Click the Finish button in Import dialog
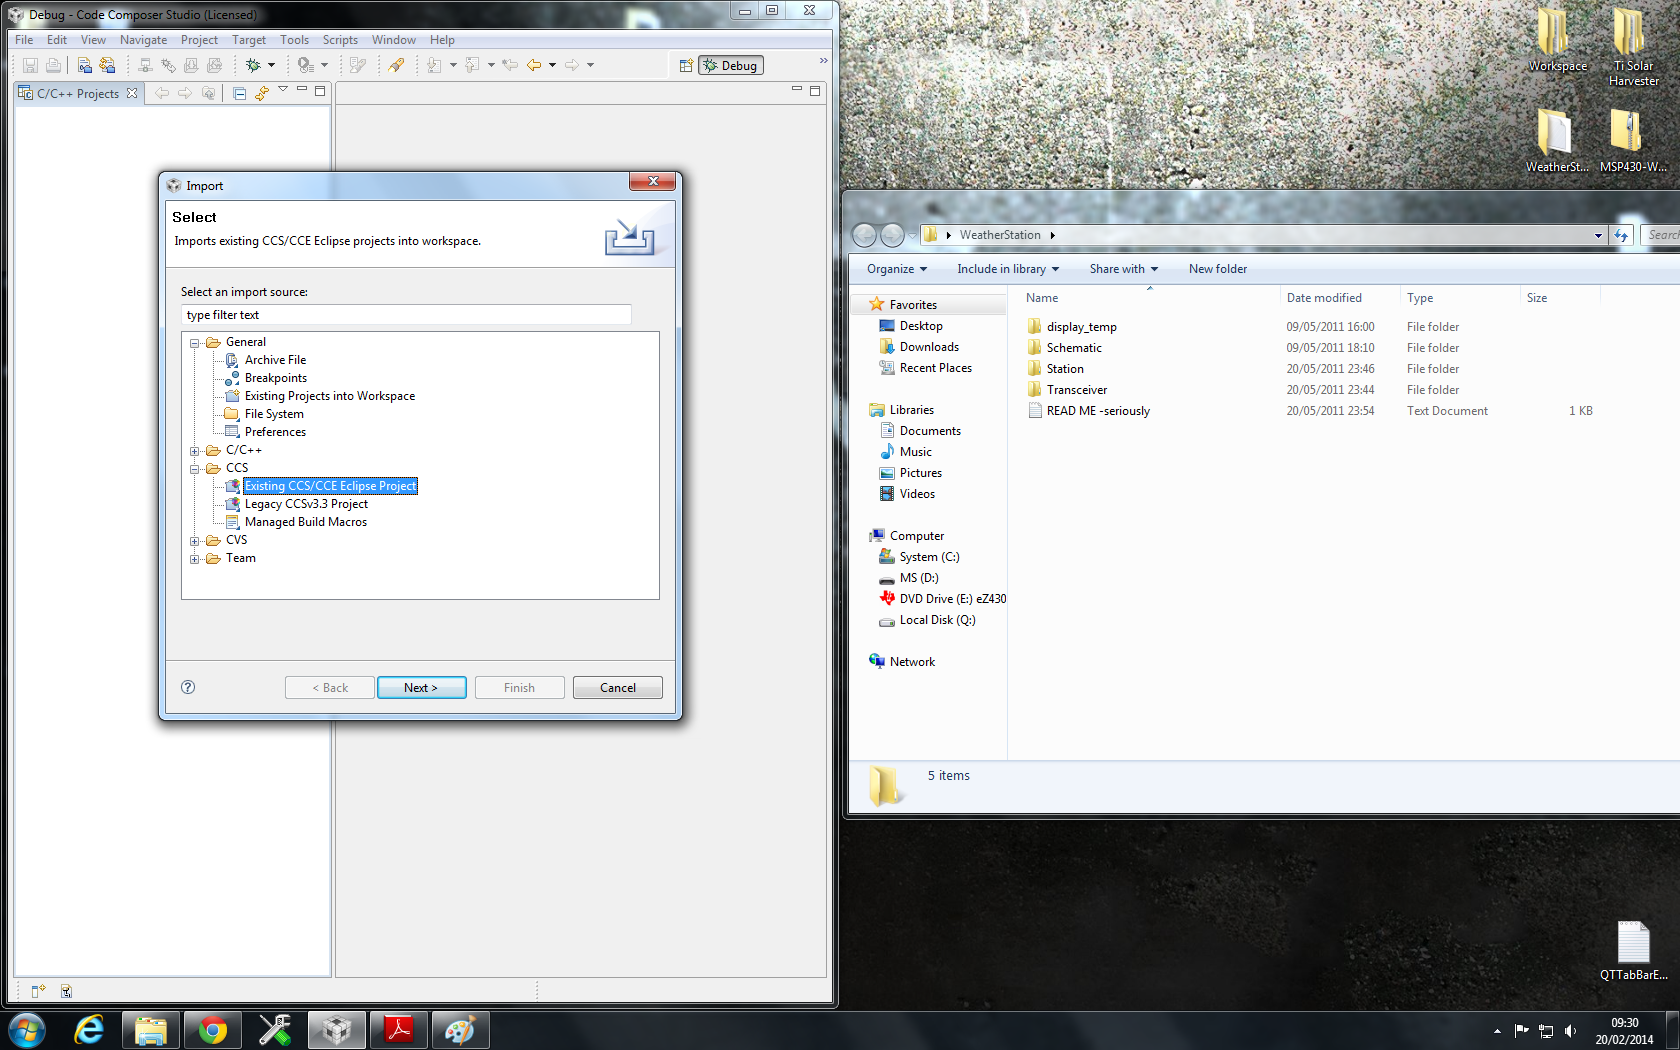The image size is (1680, 1050). tap(520, 688)
